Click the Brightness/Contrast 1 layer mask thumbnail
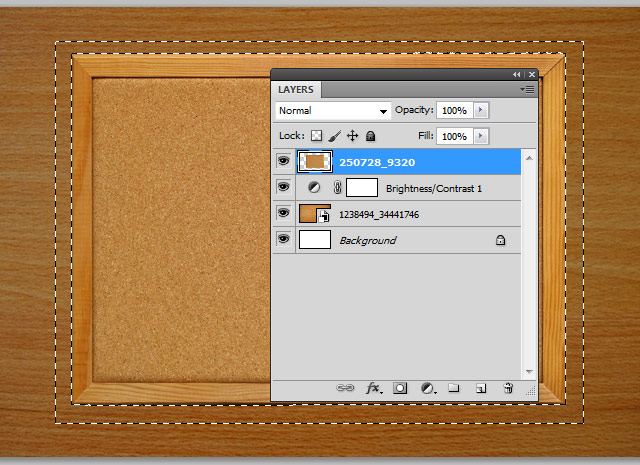The width and height of the screenshot is (640, 465). (x=362, y=187)
